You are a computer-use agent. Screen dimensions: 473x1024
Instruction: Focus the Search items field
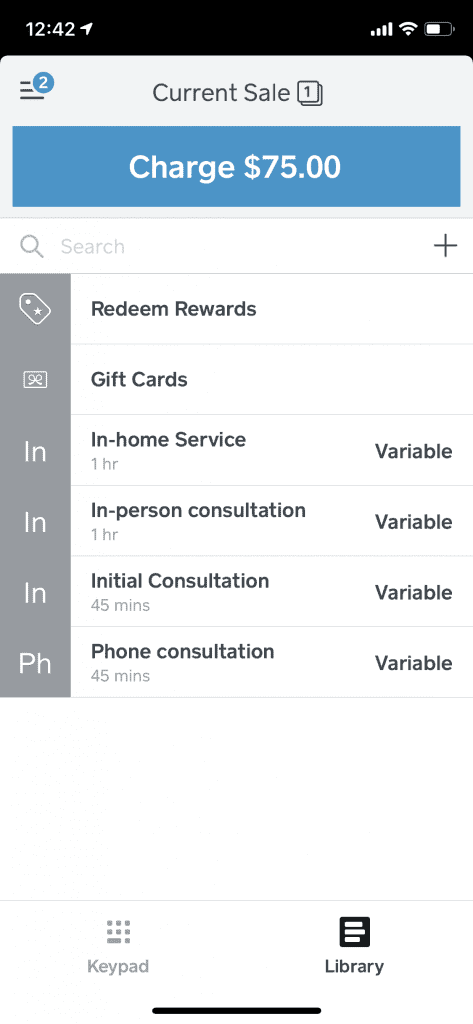[x=236, y=246]
